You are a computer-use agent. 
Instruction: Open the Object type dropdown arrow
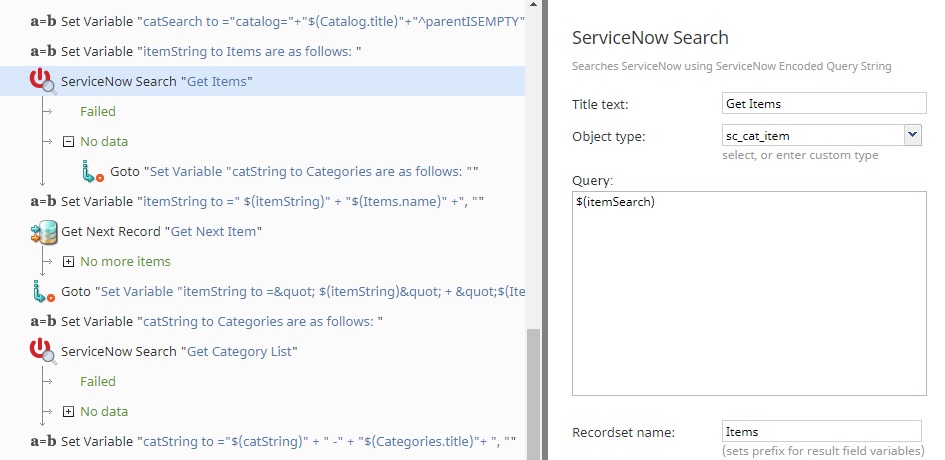pos(912,135)
